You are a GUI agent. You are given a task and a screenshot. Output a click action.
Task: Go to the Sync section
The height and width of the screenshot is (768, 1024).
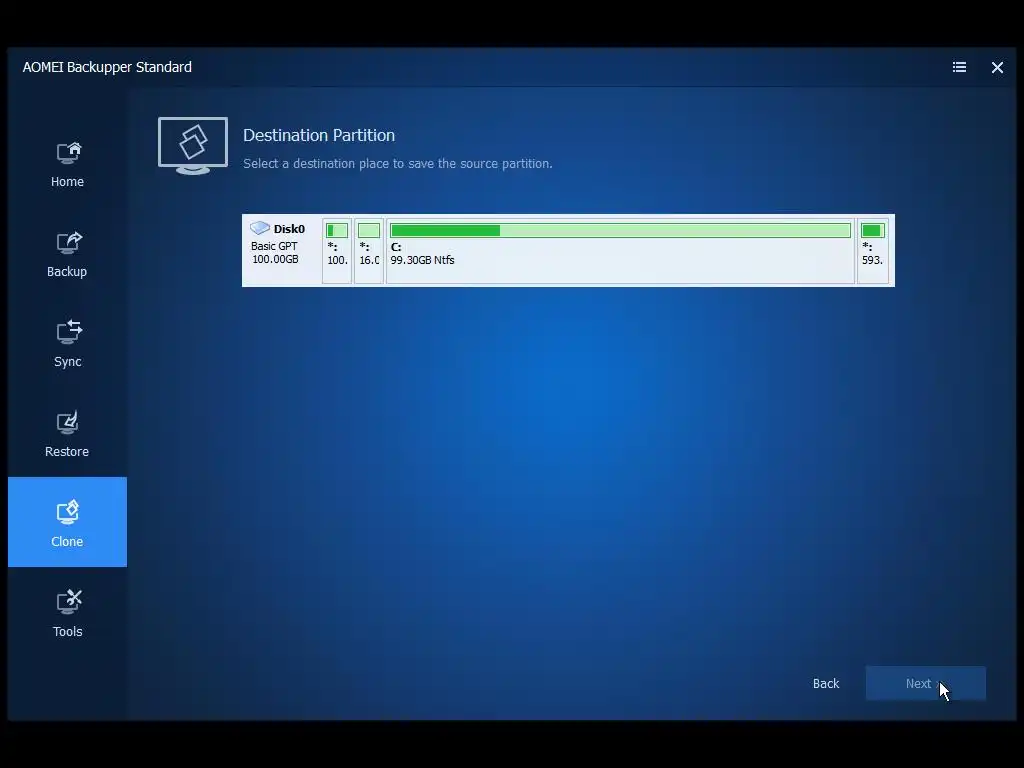[x=67, y=346]
